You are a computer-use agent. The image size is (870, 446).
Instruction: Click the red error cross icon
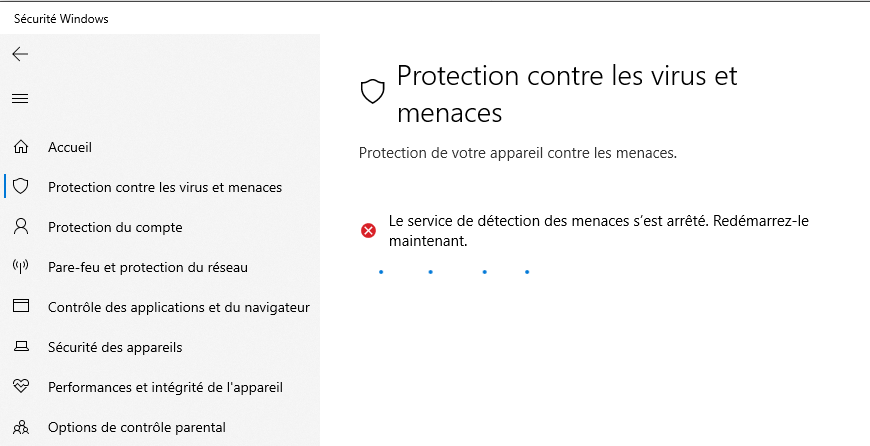coord(368,230)
